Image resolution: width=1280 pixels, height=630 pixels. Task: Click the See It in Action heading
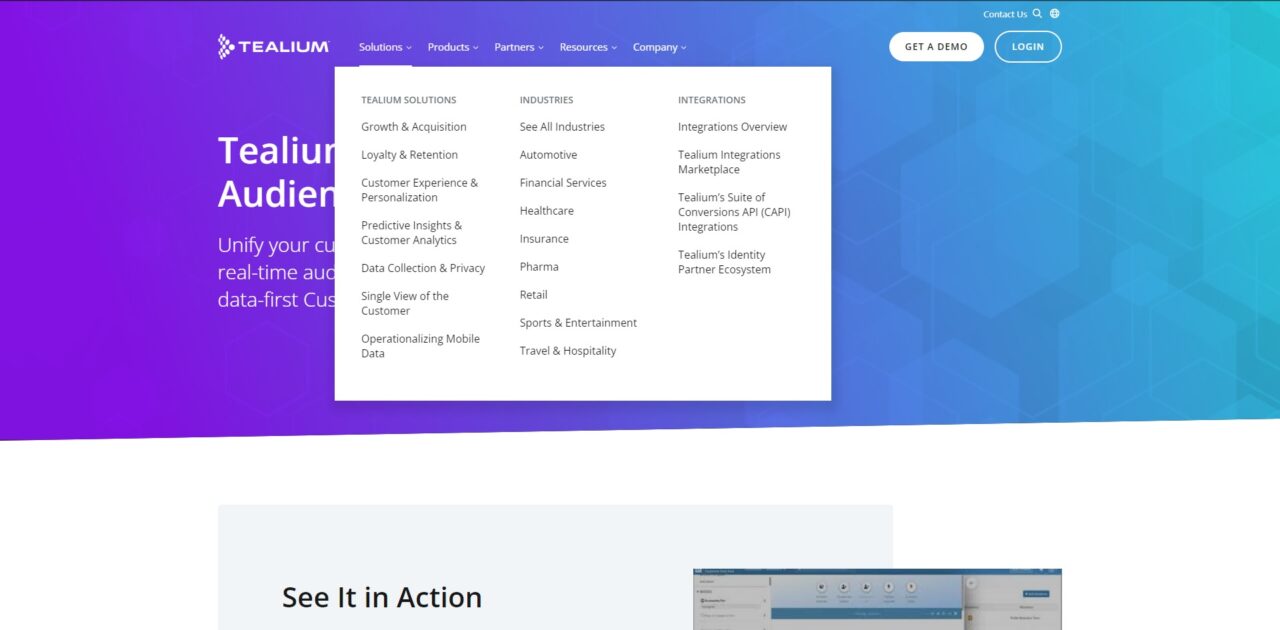[x=382, y=597]
